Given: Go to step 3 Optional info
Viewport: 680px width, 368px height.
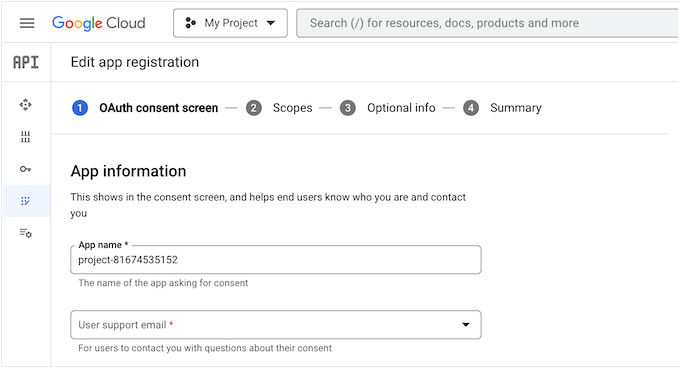Looking at the screenshot, I should click(x=387, y=108).
